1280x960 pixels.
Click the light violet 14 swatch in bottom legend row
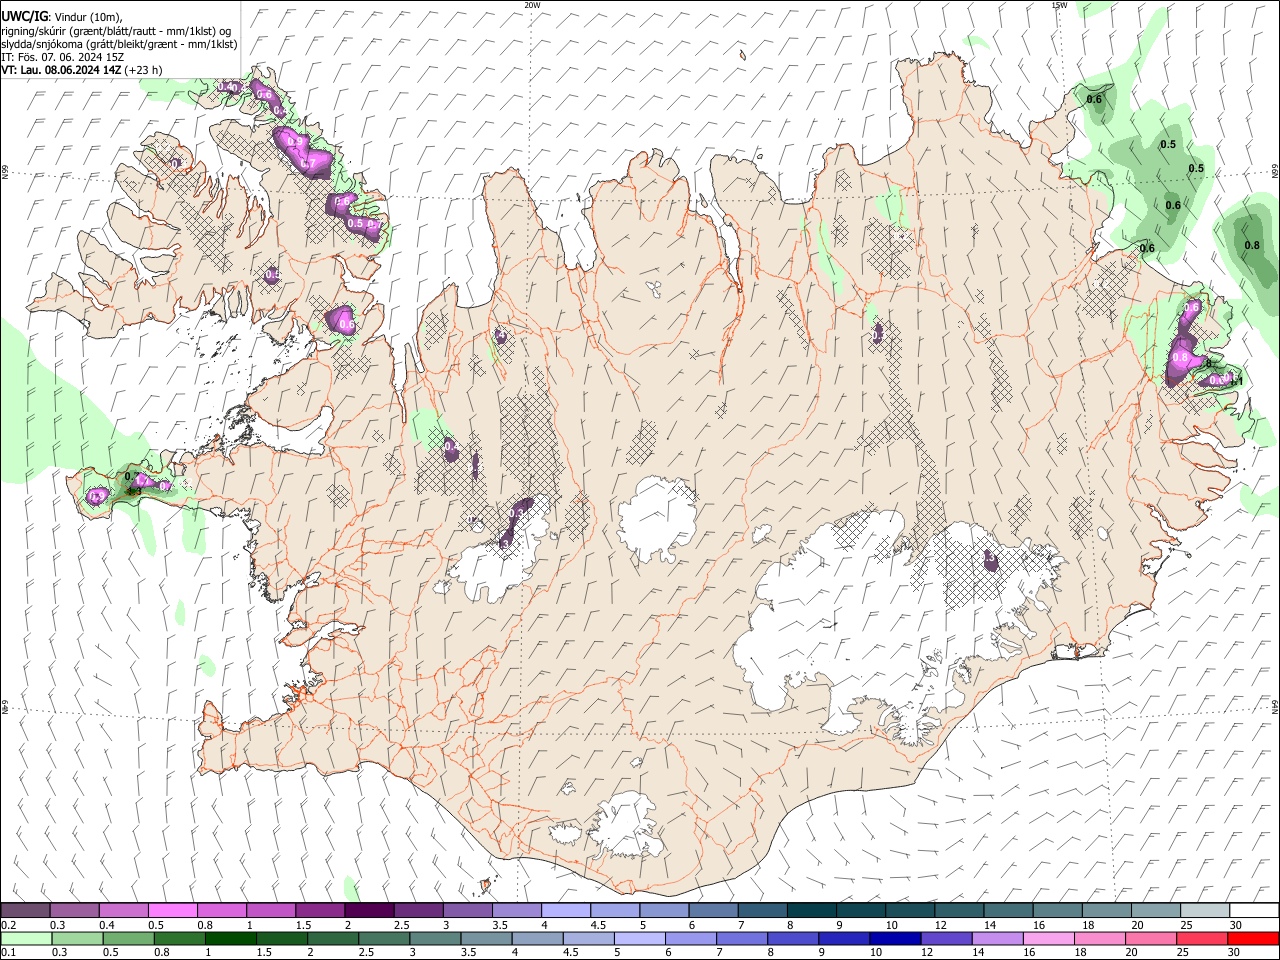tap(996, 938)
